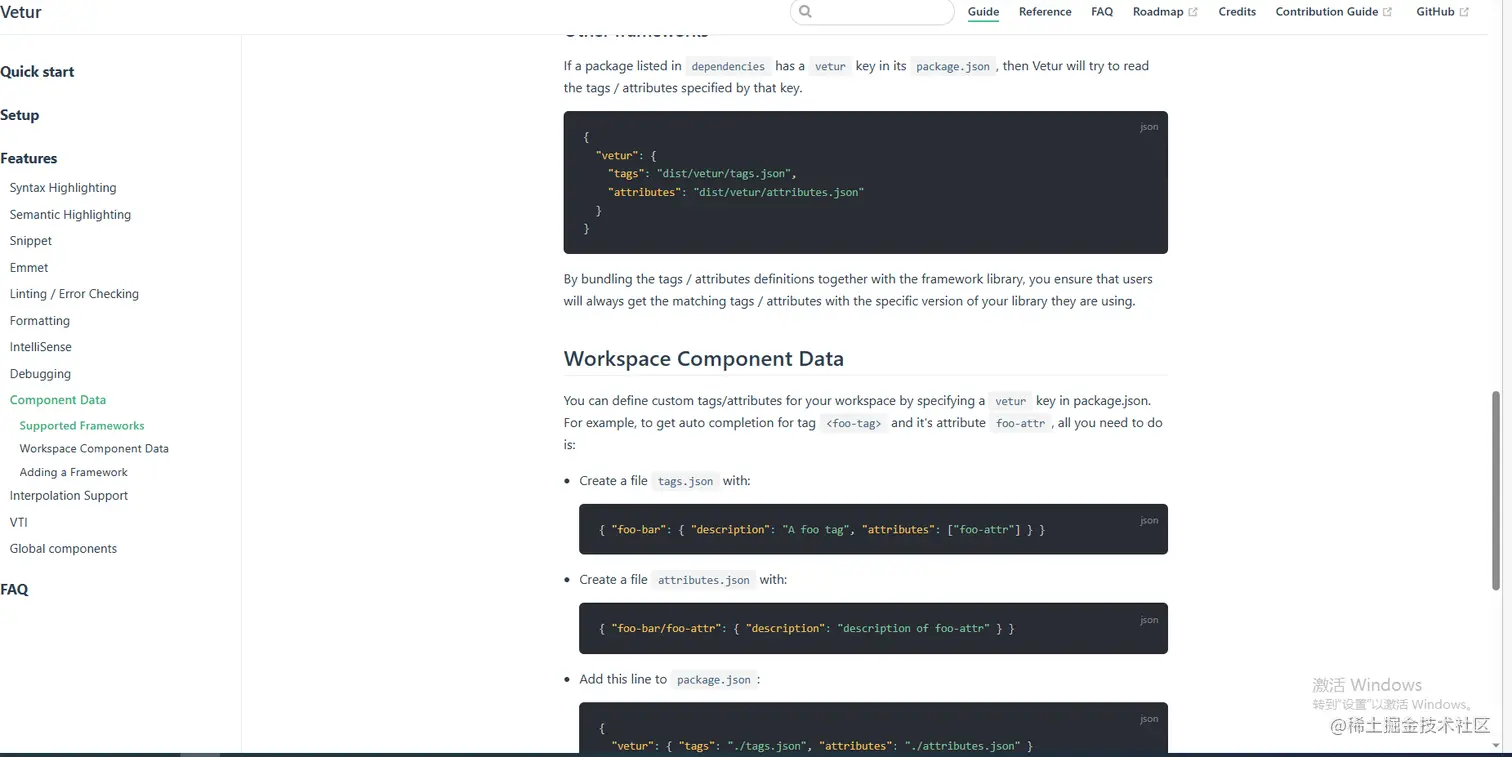The image size is (1512, 757).
Task: Open Setup section in sidebar
Action: 20,115
